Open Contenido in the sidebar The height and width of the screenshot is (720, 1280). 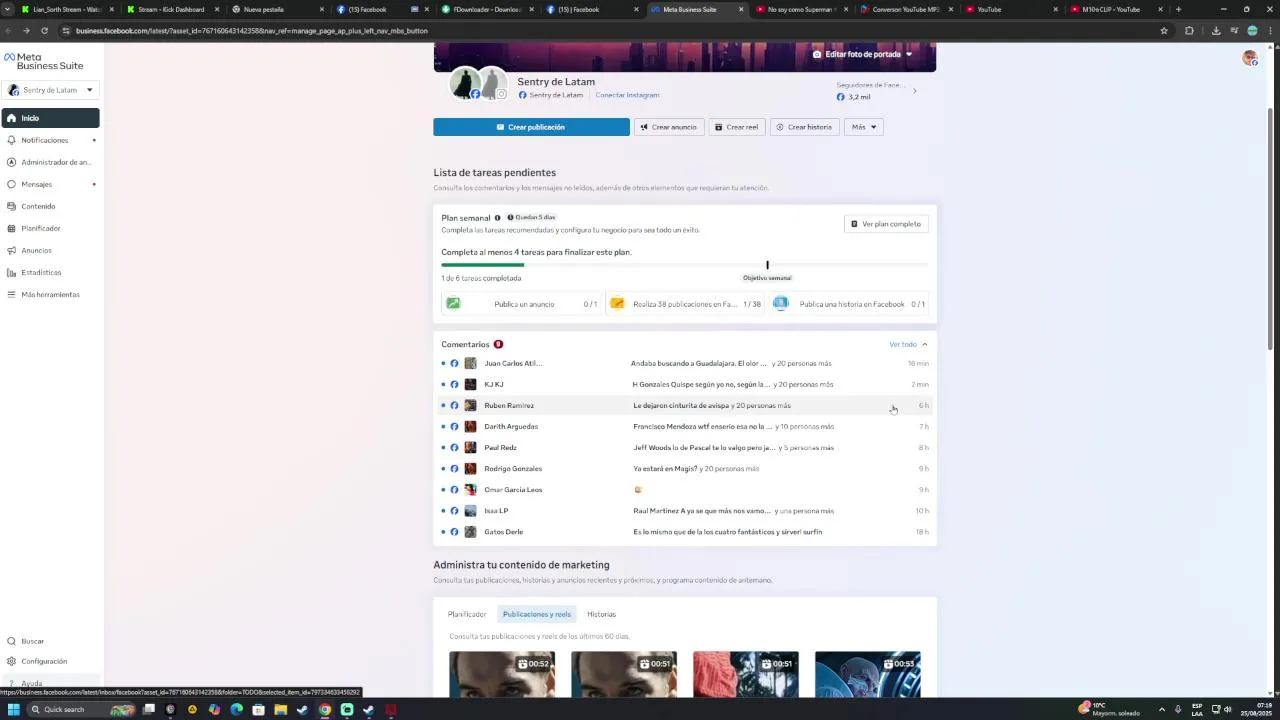tap(50, 206)
